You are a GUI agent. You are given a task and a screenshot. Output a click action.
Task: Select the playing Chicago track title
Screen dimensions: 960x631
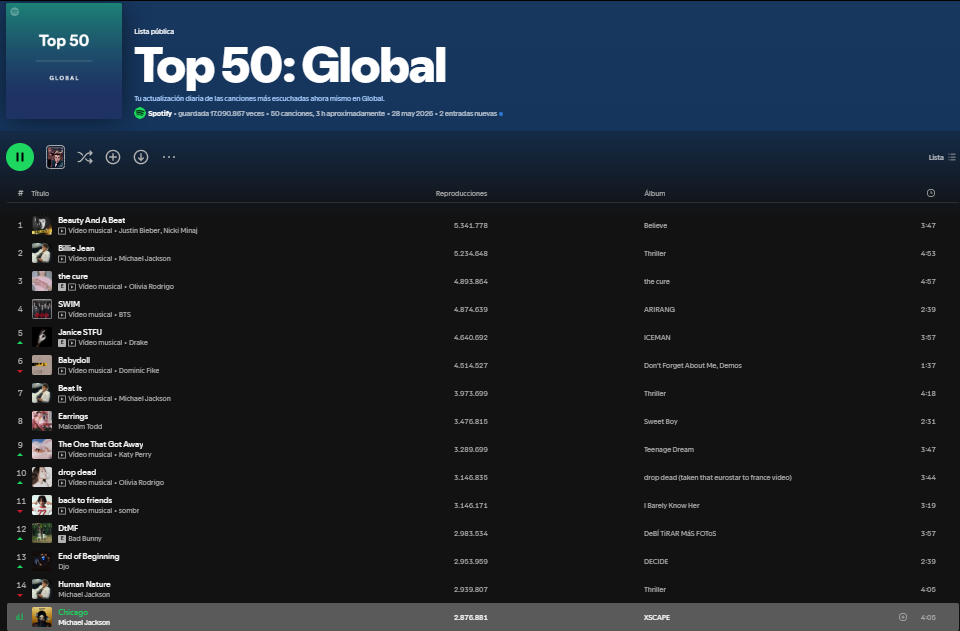(73, 612)
